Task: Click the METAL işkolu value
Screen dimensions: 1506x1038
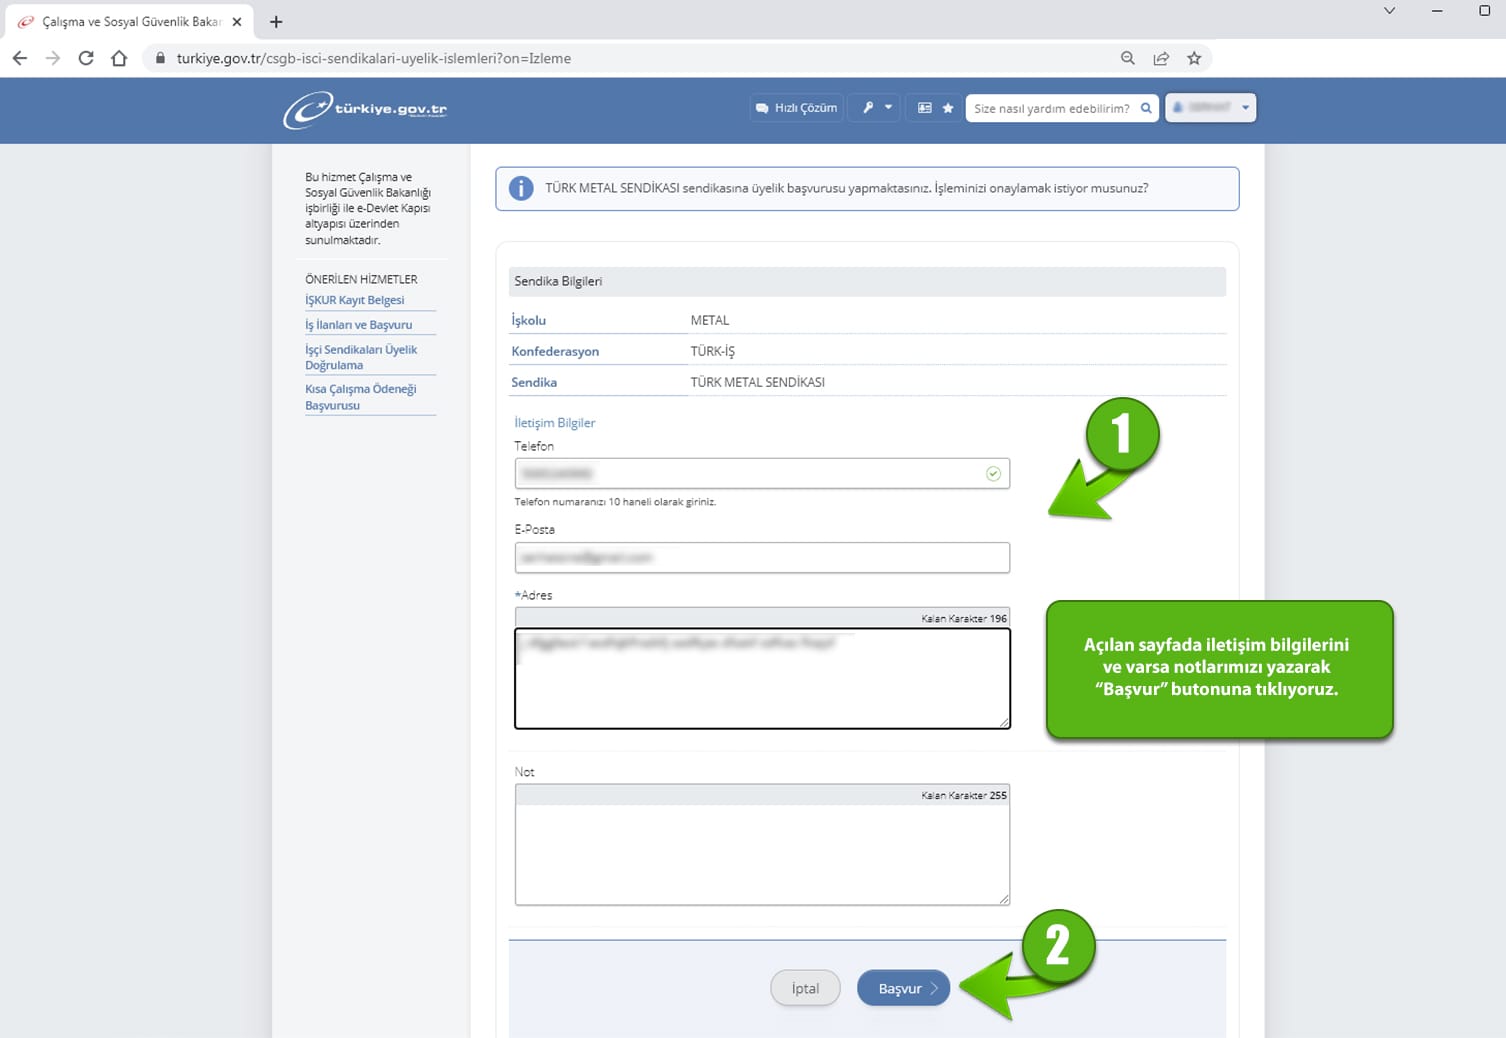Action: (710, 320)
